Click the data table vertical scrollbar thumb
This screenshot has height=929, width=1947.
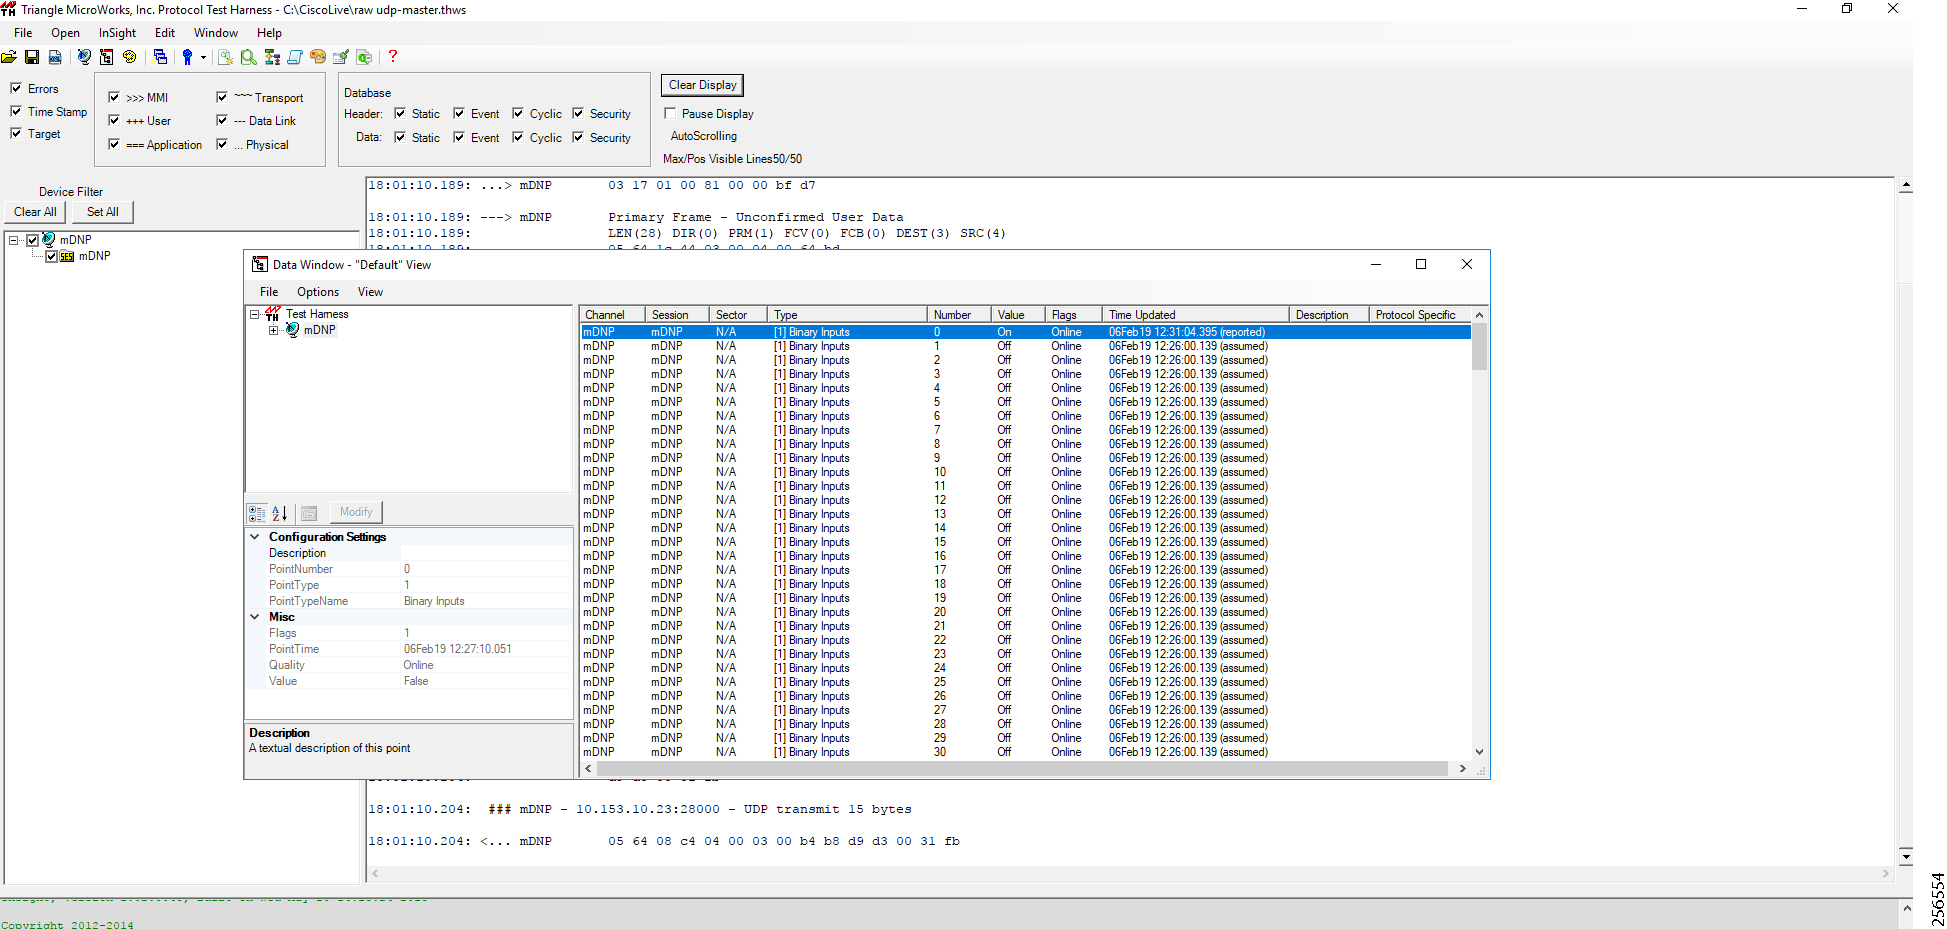click(x=1479, y=347)
